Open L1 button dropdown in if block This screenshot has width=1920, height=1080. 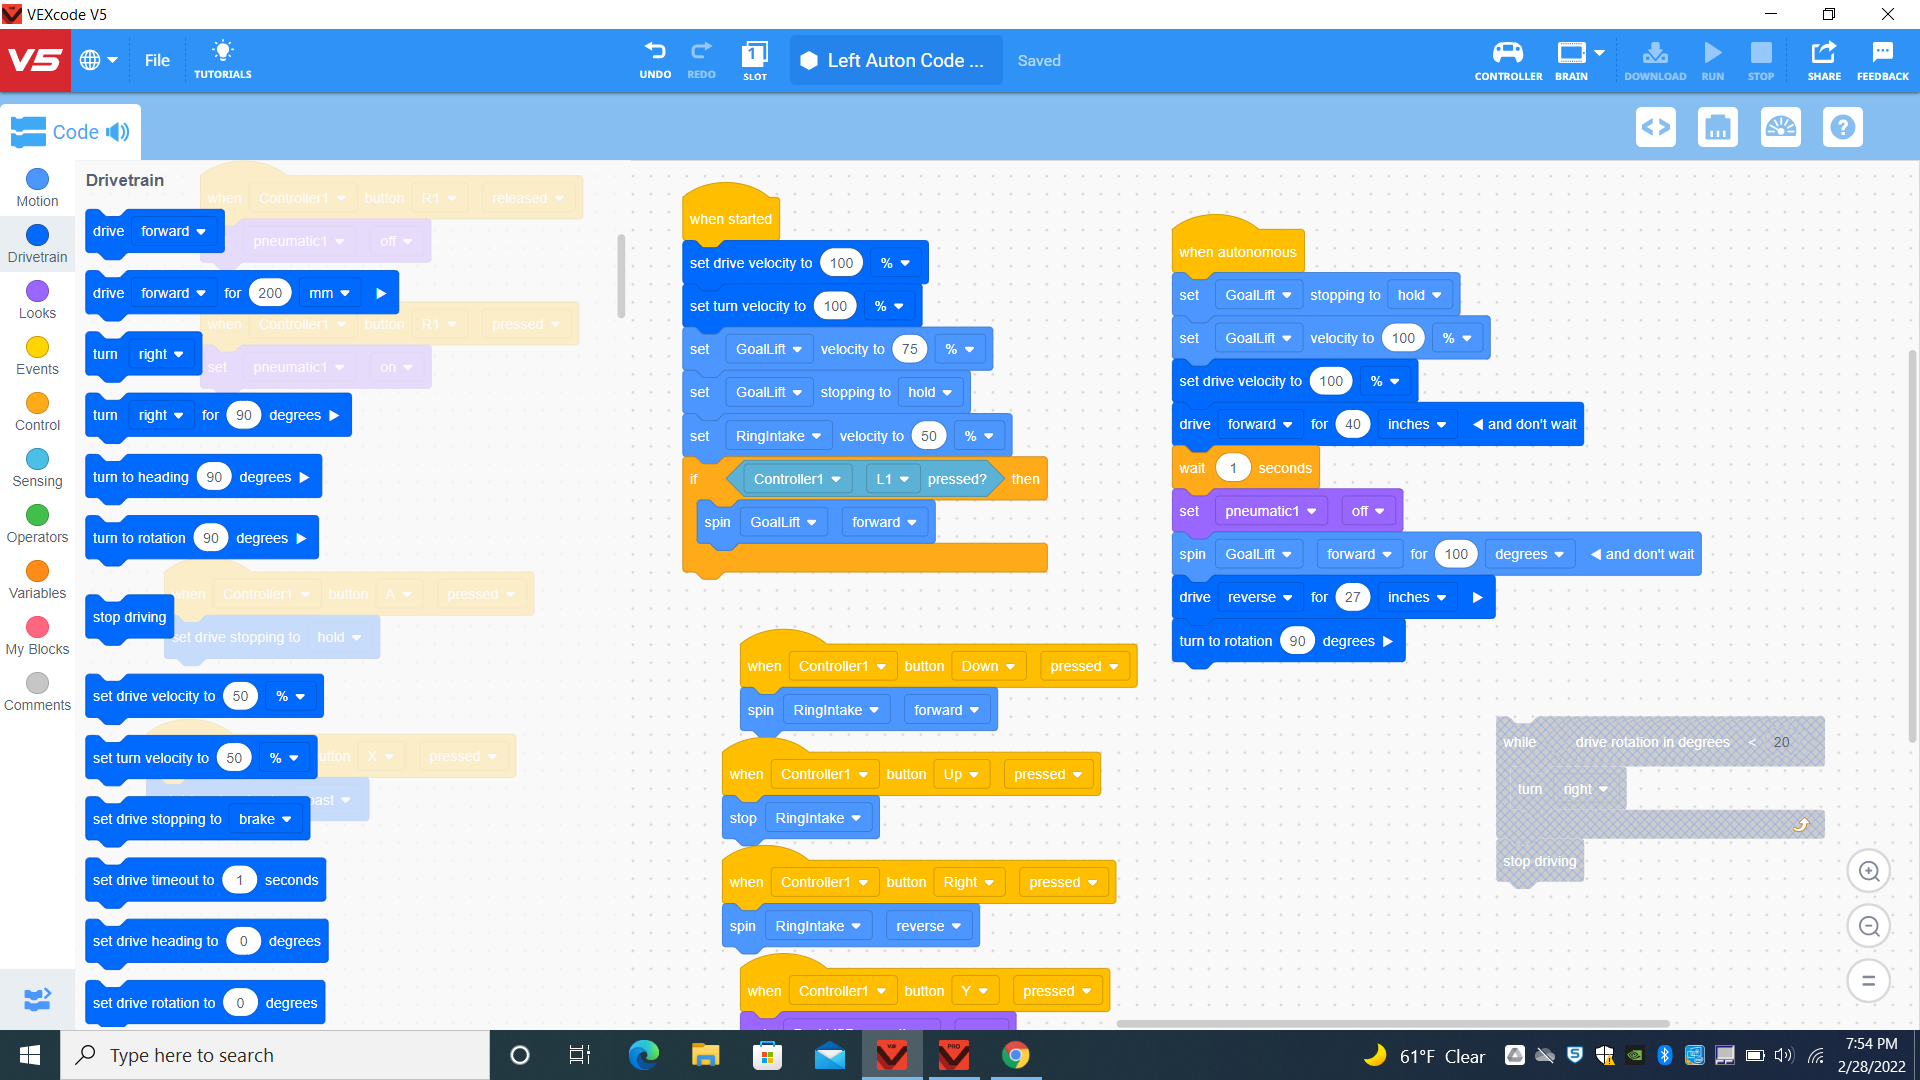tap(892, 480)
